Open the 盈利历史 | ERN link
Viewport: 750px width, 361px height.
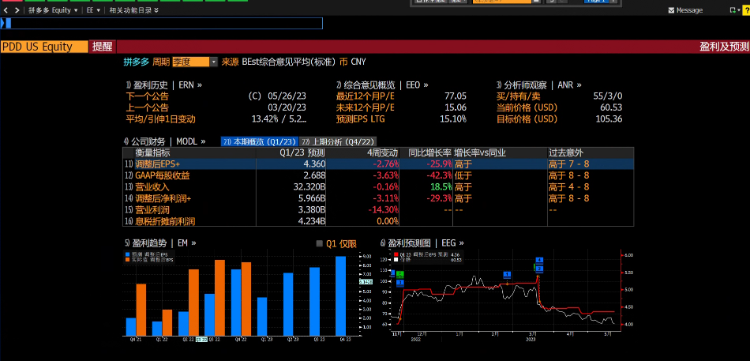(164, 85)
